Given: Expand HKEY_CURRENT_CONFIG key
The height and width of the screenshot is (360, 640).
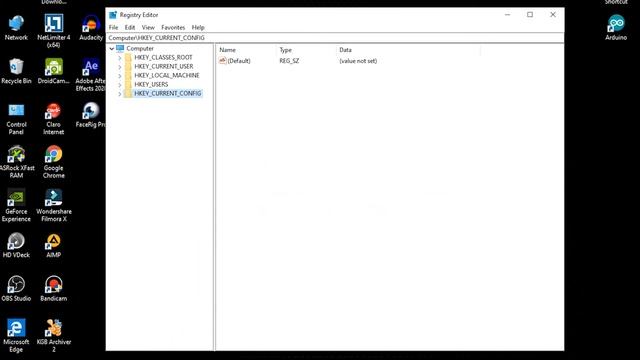Looking at the screenshot, I should 120,93.
